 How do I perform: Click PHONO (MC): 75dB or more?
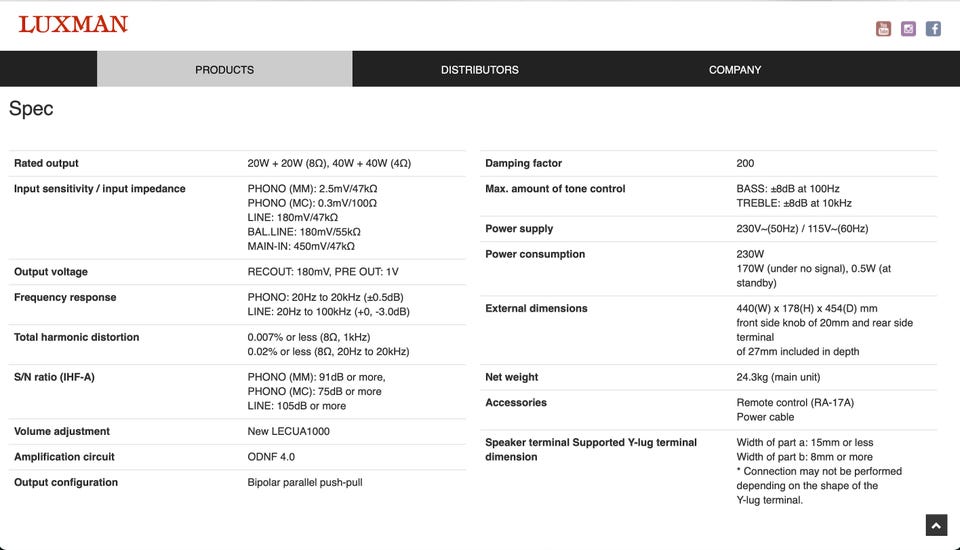(x=315, y=391)
